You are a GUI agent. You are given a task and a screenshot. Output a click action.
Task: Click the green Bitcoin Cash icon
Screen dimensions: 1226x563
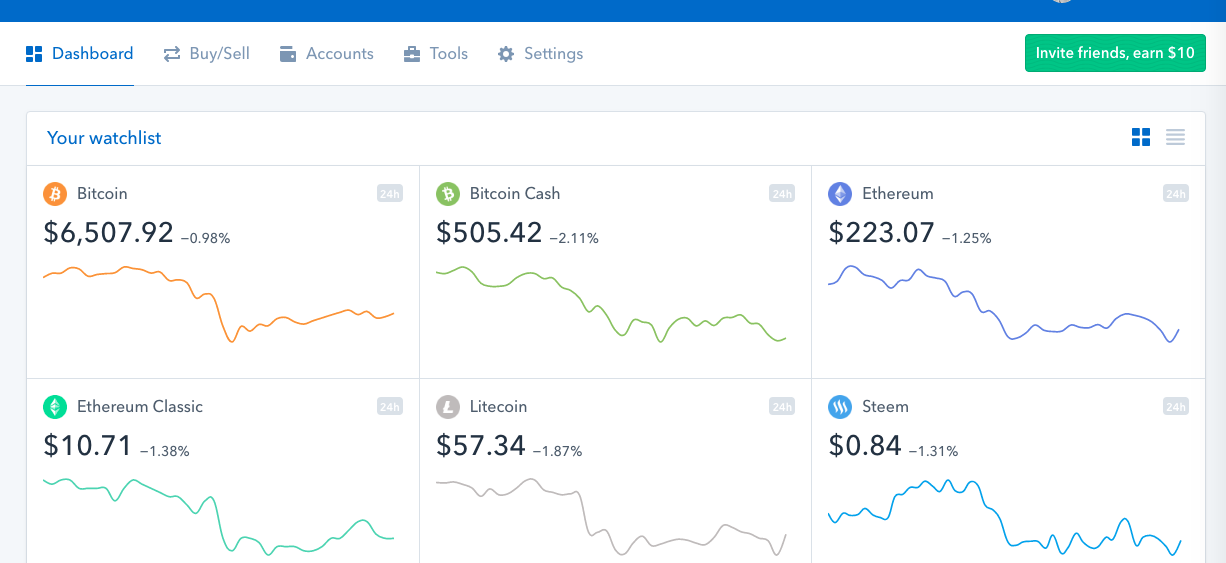tap(448, 194)
